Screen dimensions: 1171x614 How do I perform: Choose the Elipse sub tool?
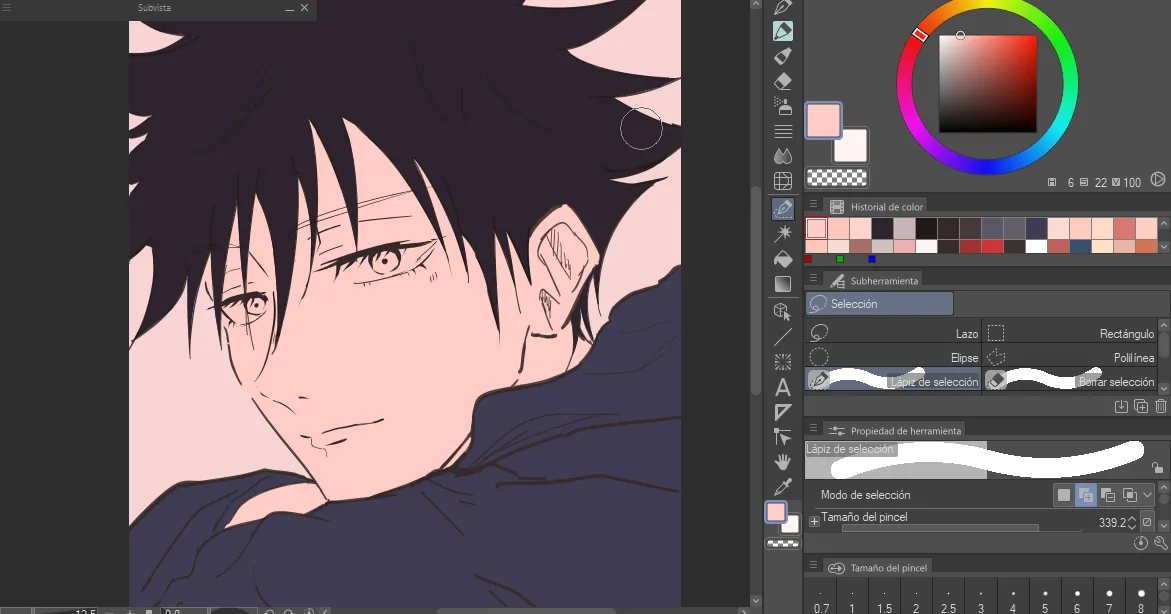click(x=893, y=357)
